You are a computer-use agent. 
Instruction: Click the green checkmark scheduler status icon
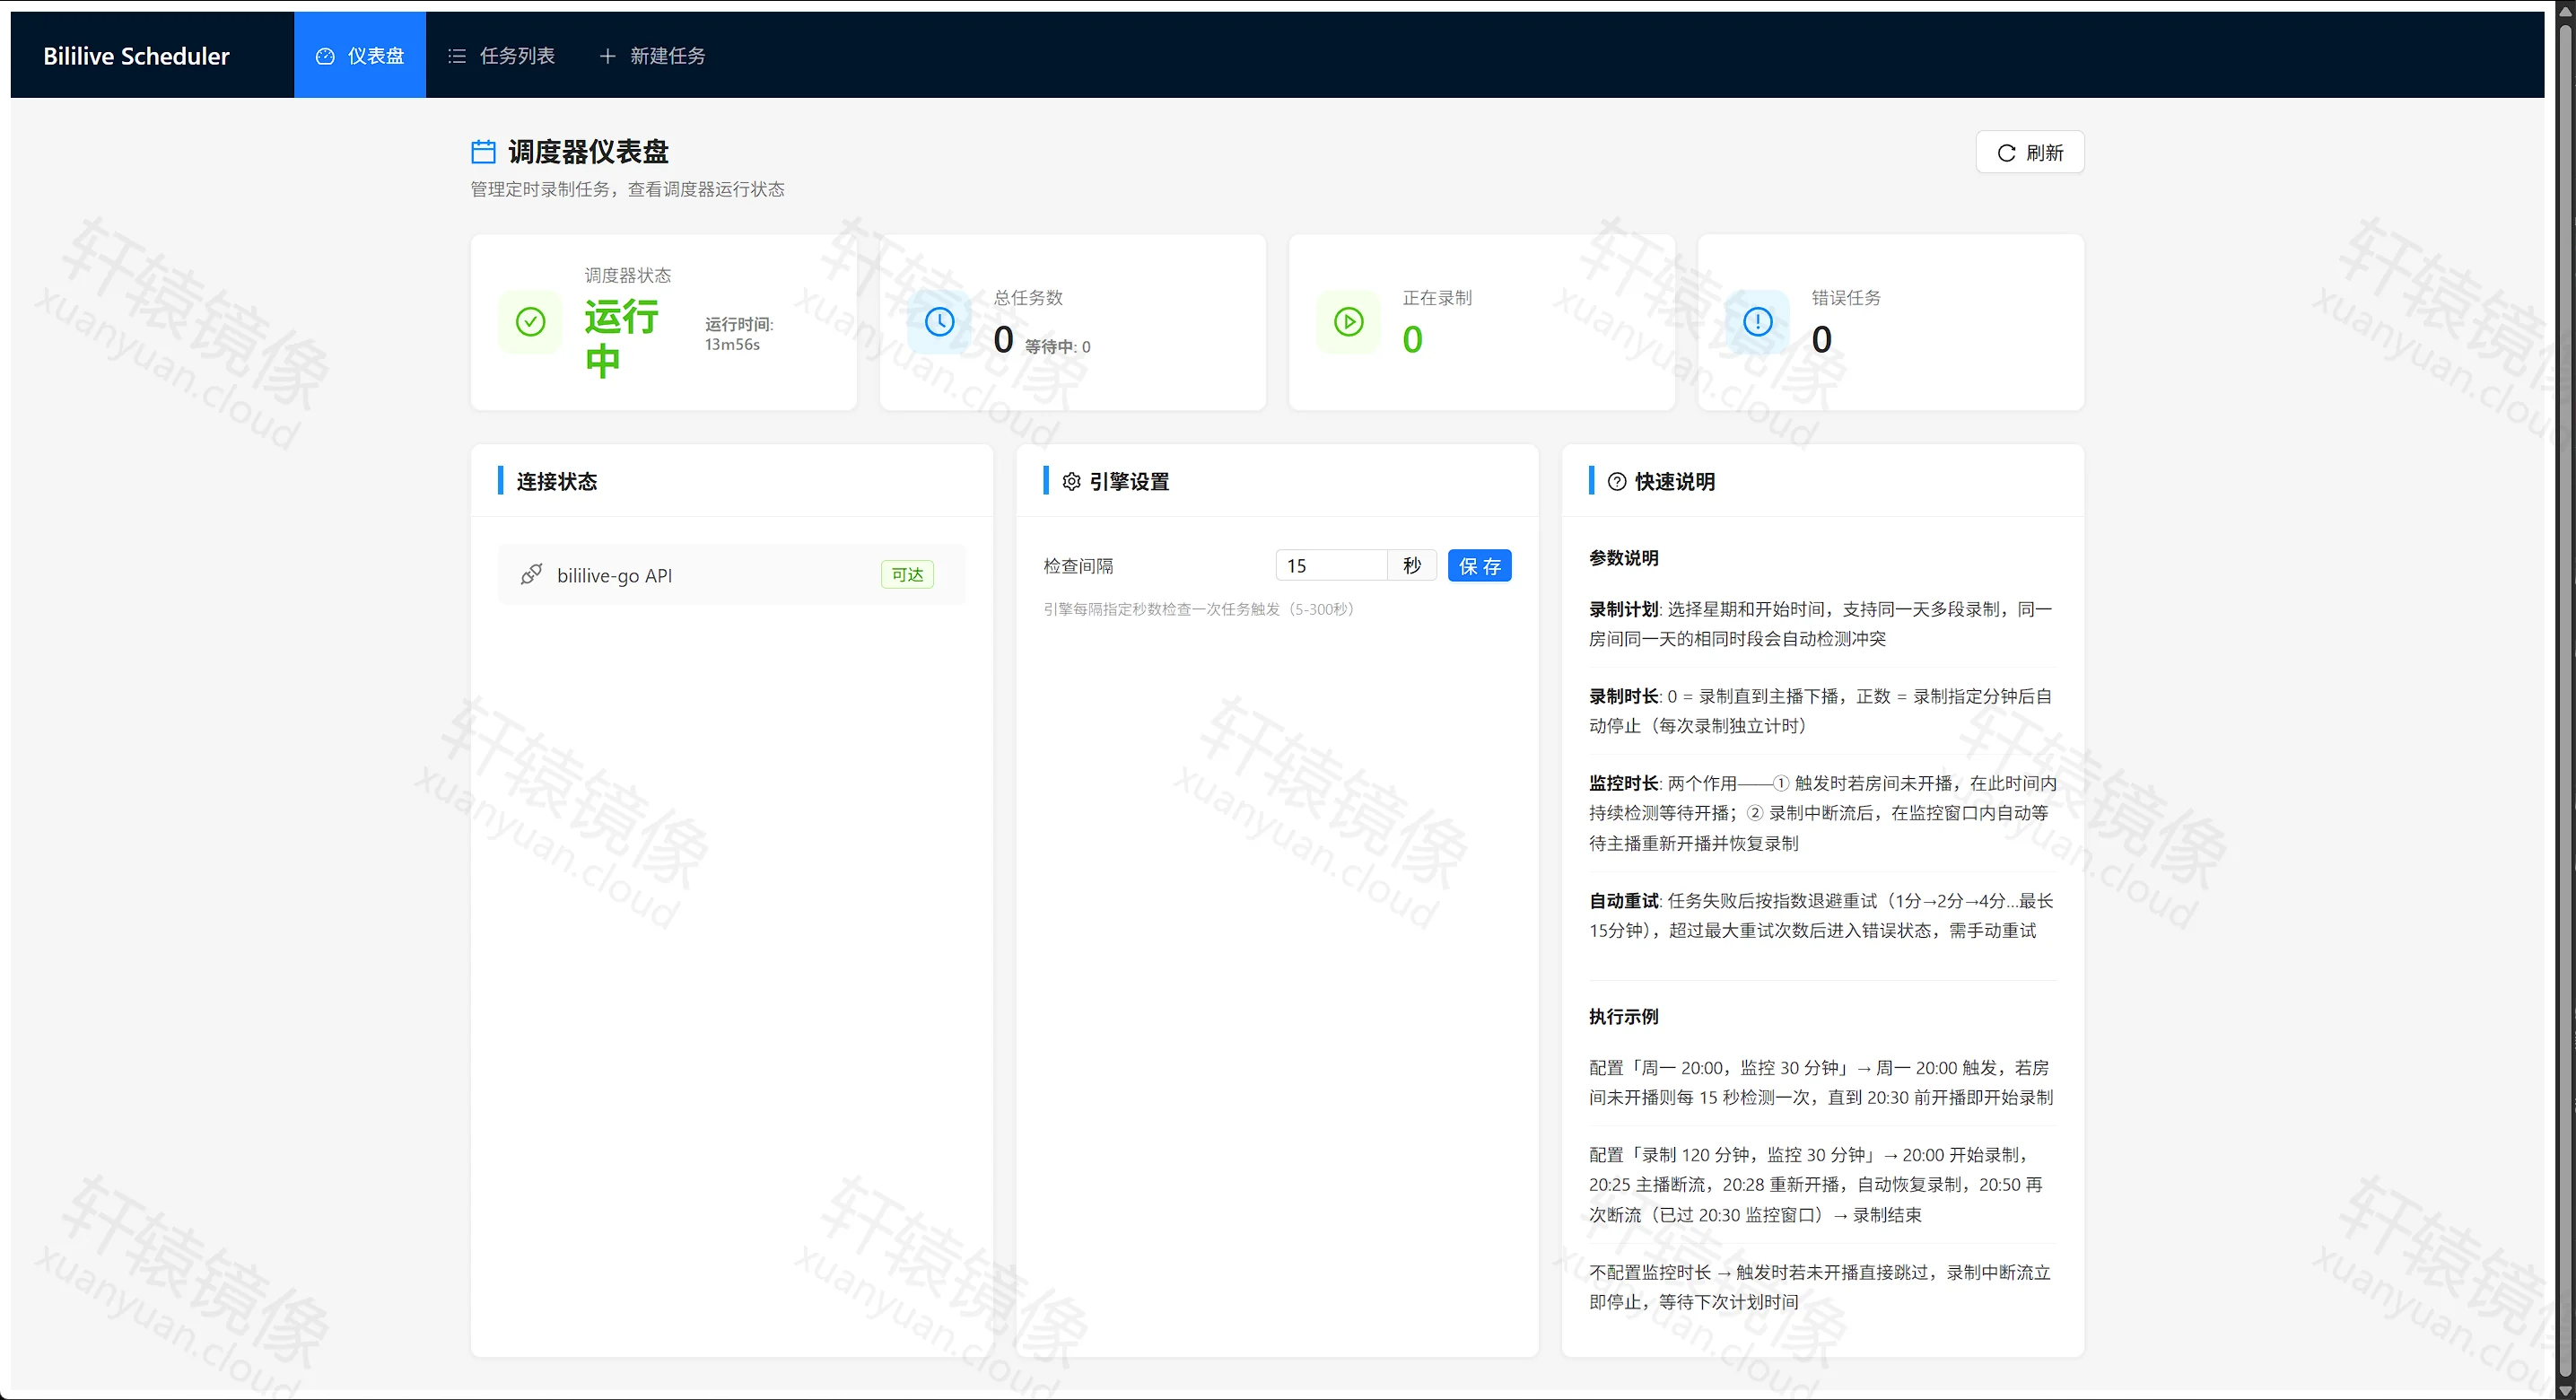(530, 322)
